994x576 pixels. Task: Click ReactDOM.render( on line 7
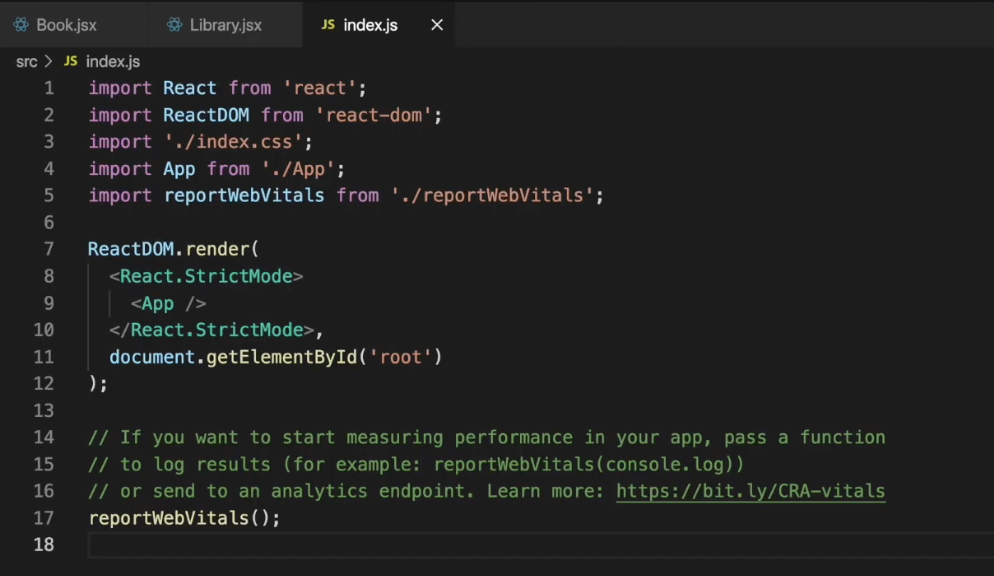[173, 249]
